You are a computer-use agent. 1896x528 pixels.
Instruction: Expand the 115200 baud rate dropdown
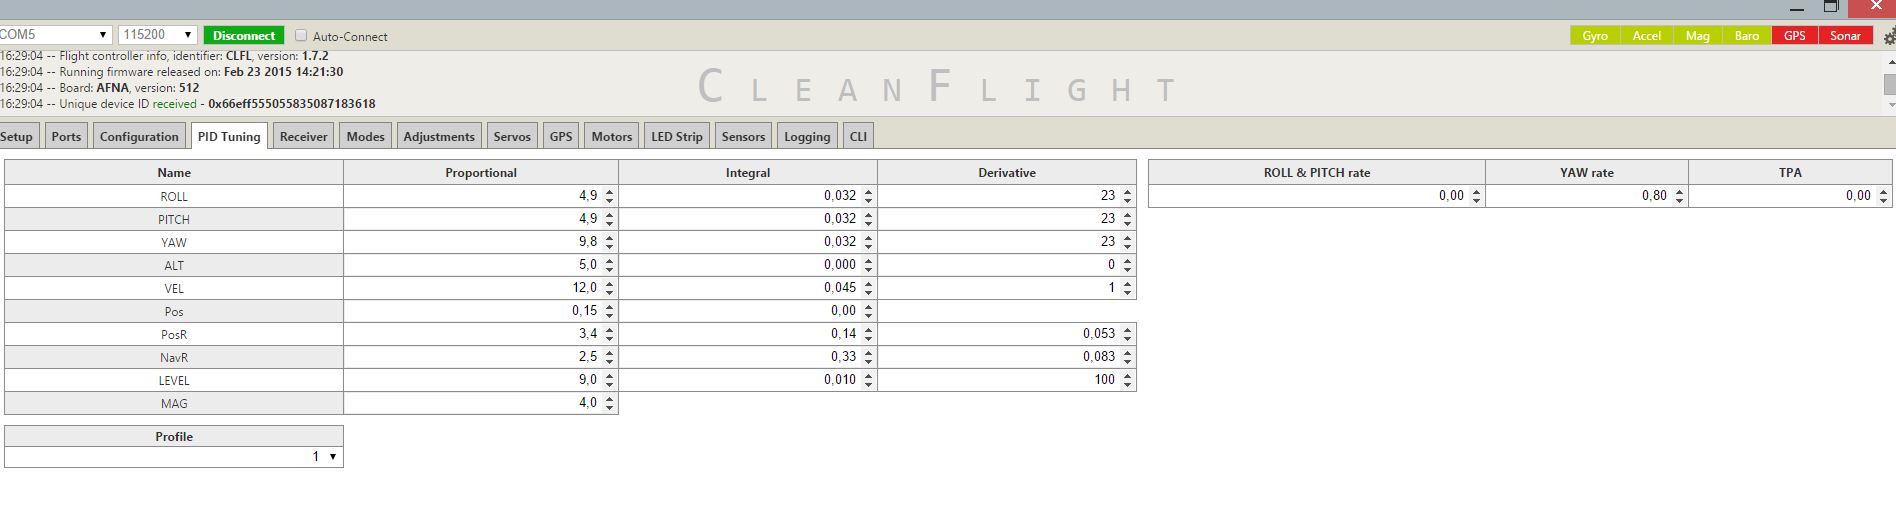(156, 35)
